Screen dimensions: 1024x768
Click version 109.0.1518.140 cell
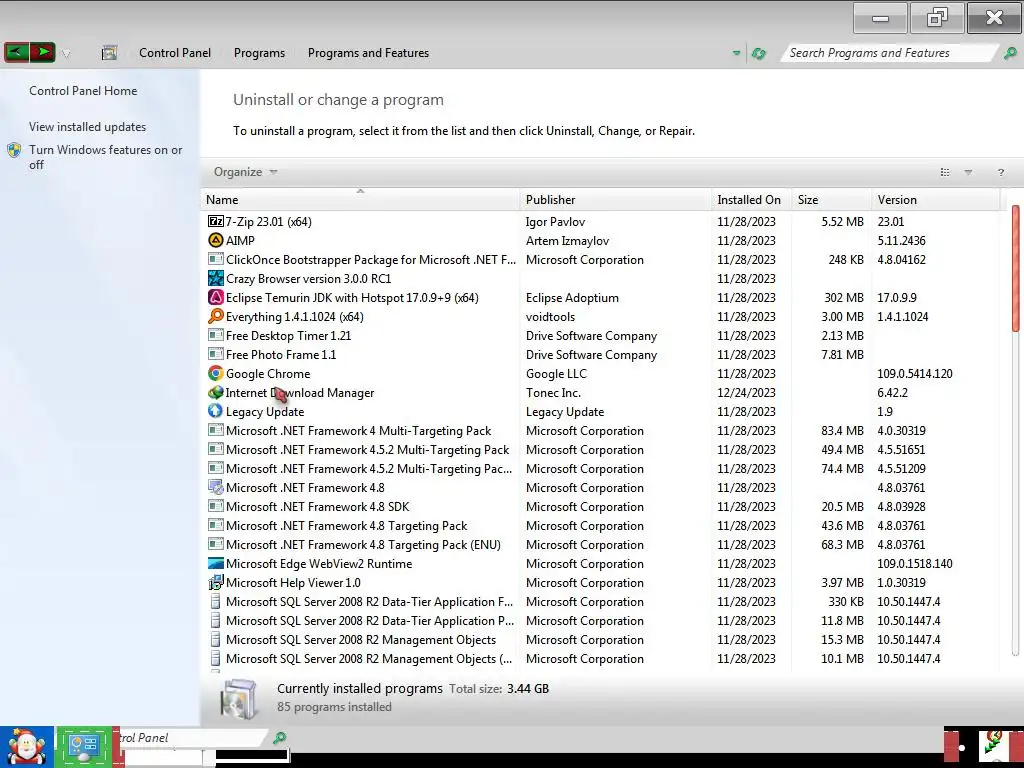tap(914, 563)
